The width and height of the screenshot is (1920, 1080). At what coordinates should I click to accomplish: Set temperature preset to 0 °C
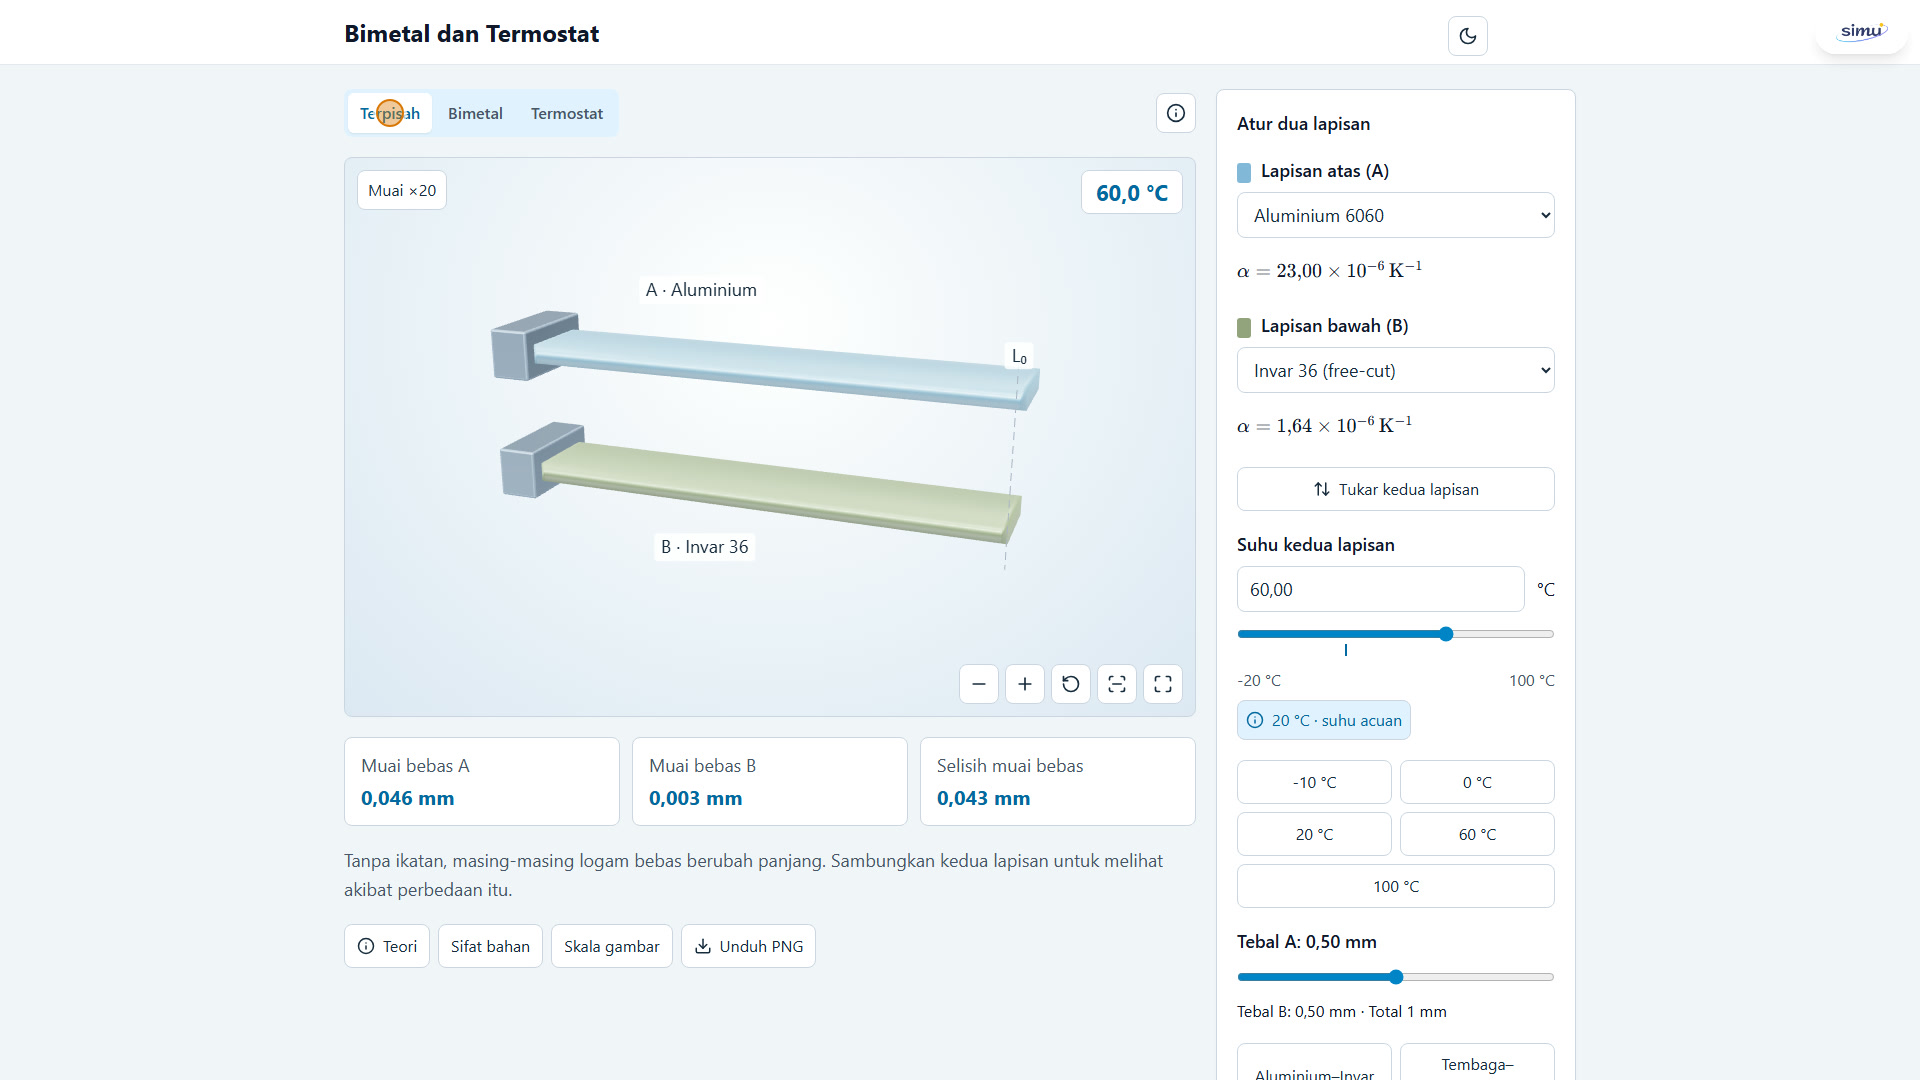1477,782
